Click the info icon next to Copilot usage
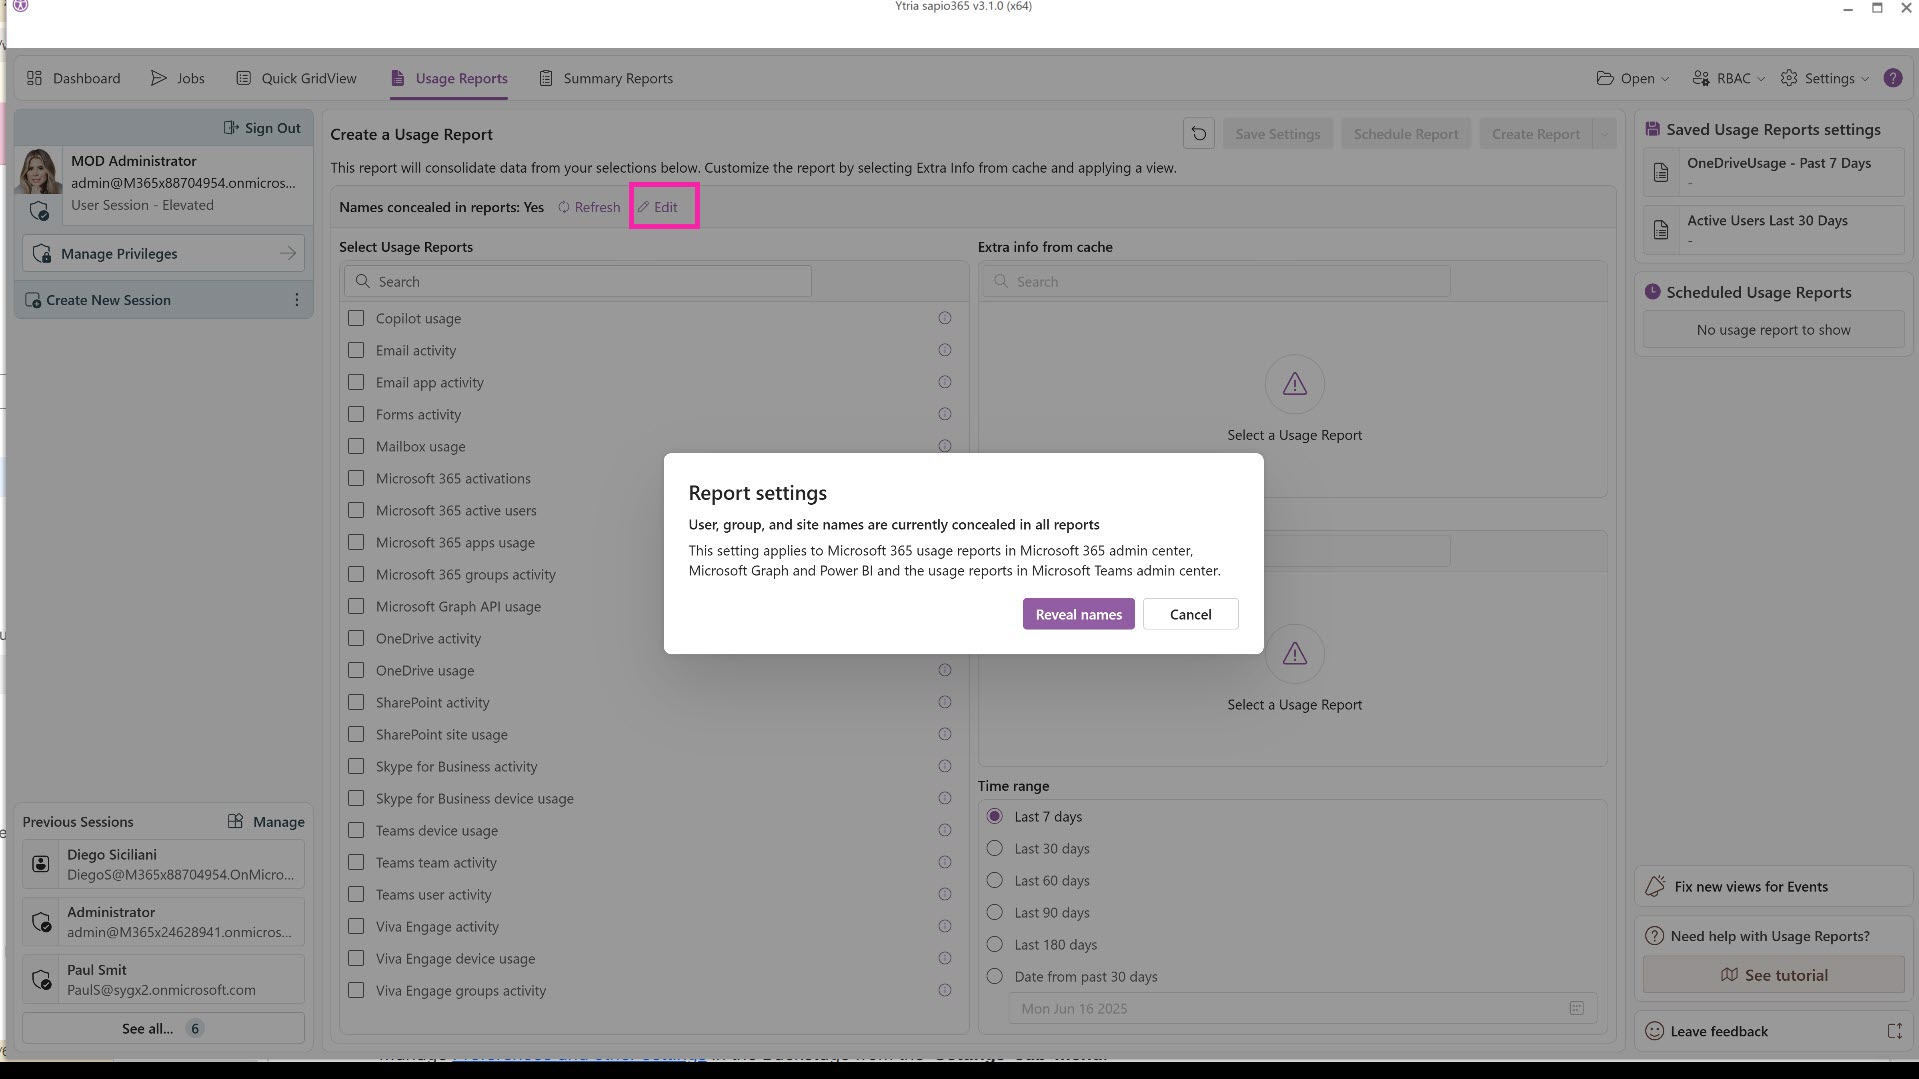 click(944, 318)
